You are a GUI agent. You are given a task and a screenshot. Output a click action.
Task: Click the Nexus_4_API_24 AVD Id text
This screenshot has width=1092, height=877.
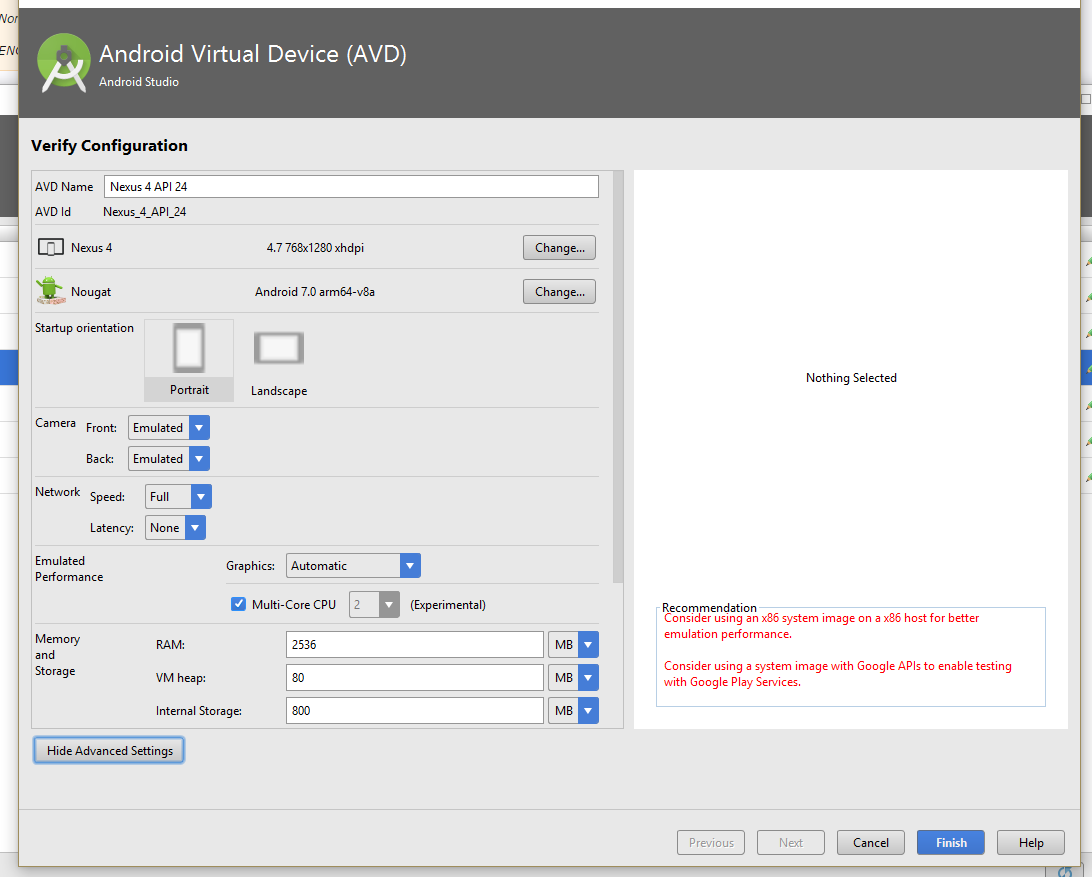[145, 212]
